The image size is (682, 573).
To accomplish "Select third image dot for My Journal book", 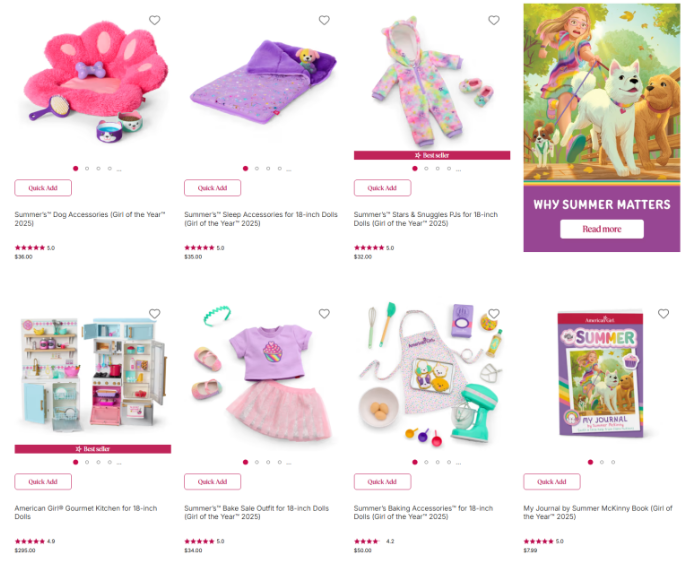I will click(x=613, y=462).
